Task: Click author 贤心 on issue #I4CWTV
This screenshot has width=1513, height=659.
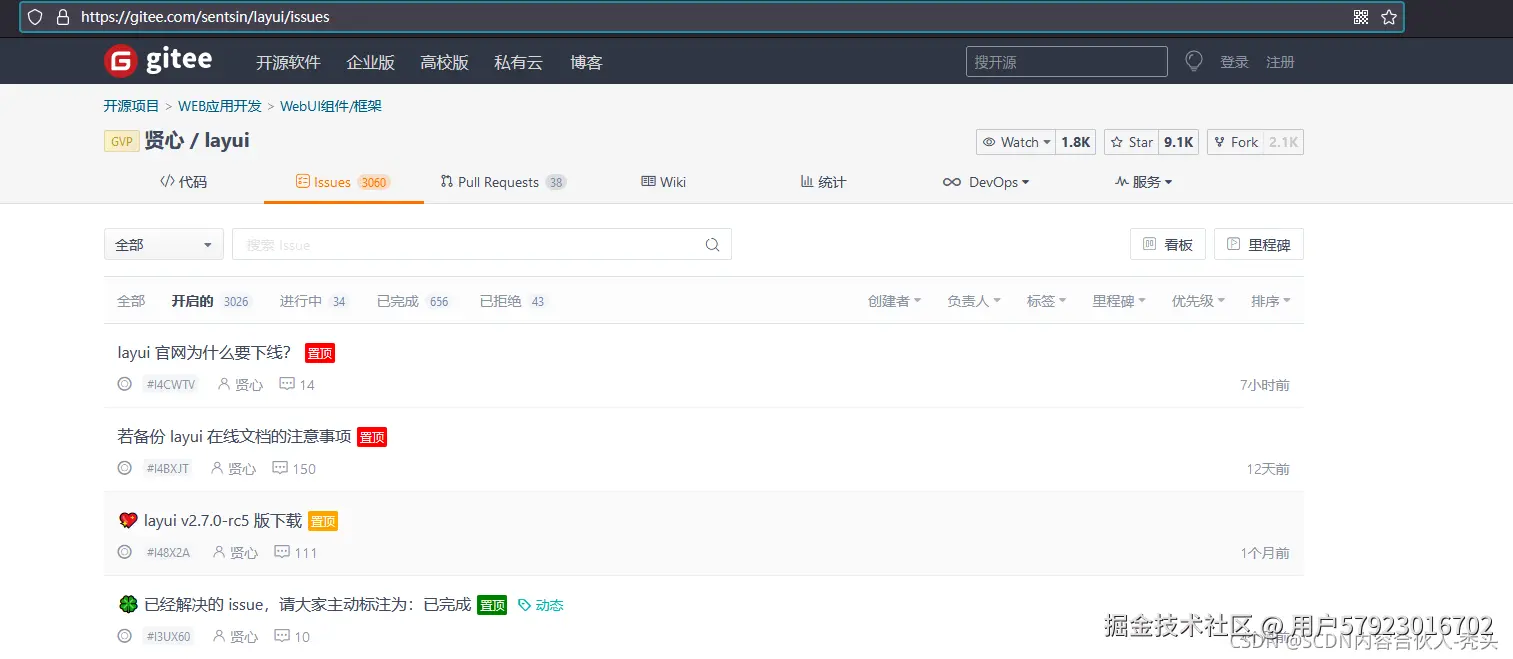Action: (x=241, y=384)
